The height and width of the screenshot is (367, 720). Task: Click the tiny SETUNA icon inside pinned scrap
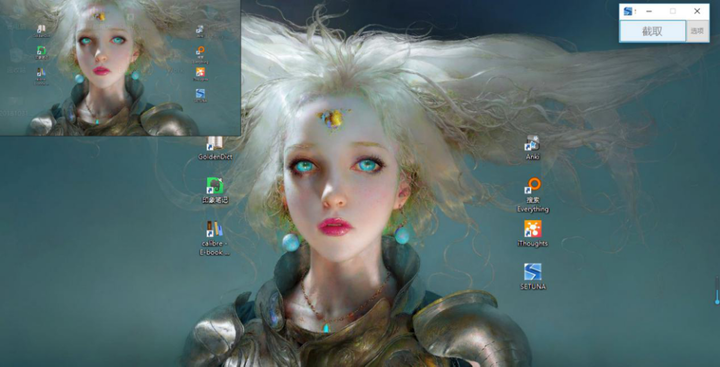[x=200, y=93]
